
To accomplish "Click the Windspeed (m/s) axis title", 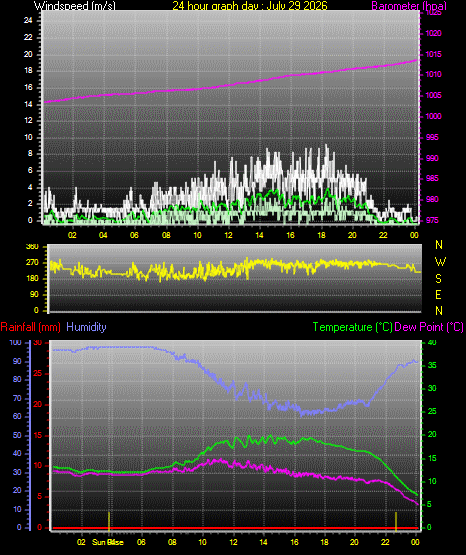I will [75, 5].
